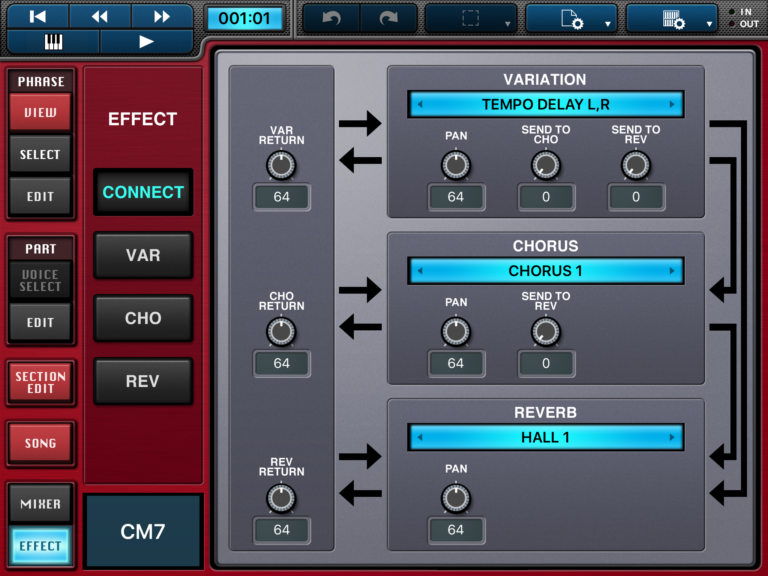Adjust the Variation PAN knob
The width and height of the screenshot is (768, 576).
pyautogui.click(x=456, y=165)
